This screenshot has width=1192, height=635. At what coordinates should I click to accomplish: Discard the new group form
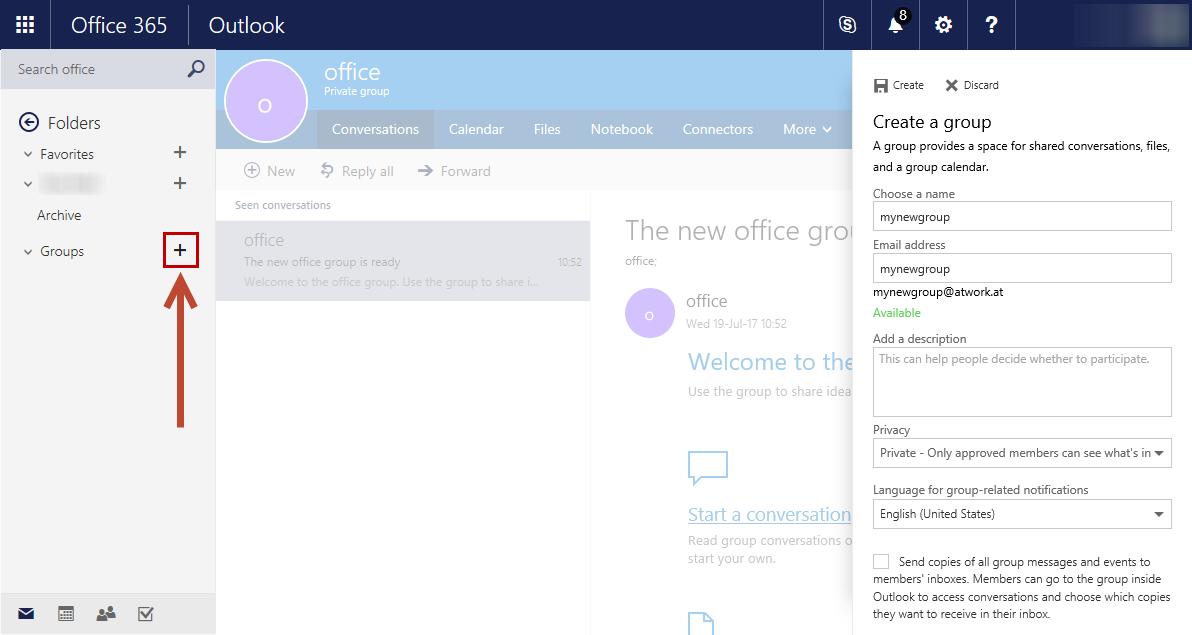click(x=971, y=85)
